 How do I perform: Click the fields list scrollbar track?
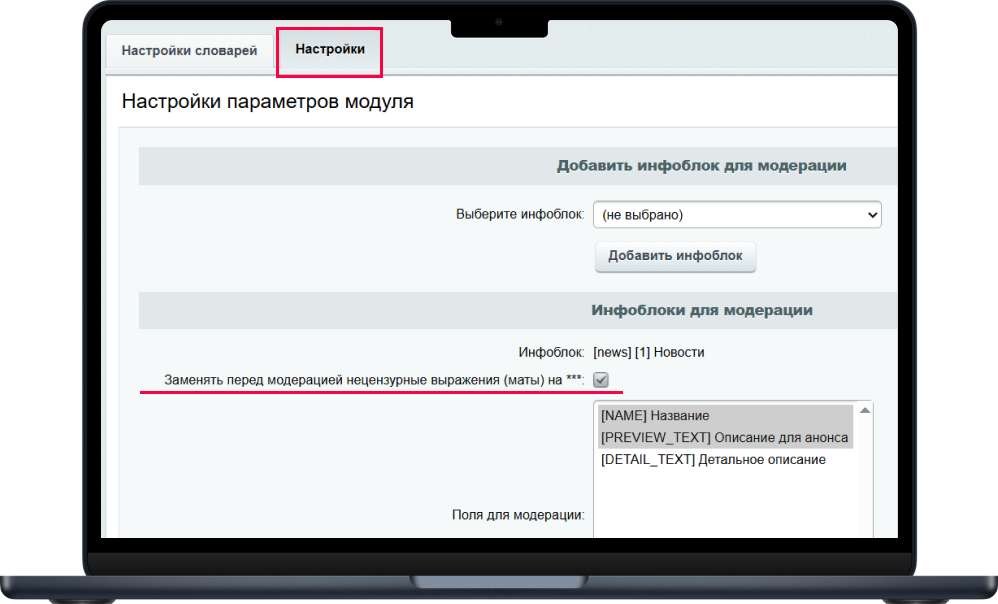click(x=865, y=480)
